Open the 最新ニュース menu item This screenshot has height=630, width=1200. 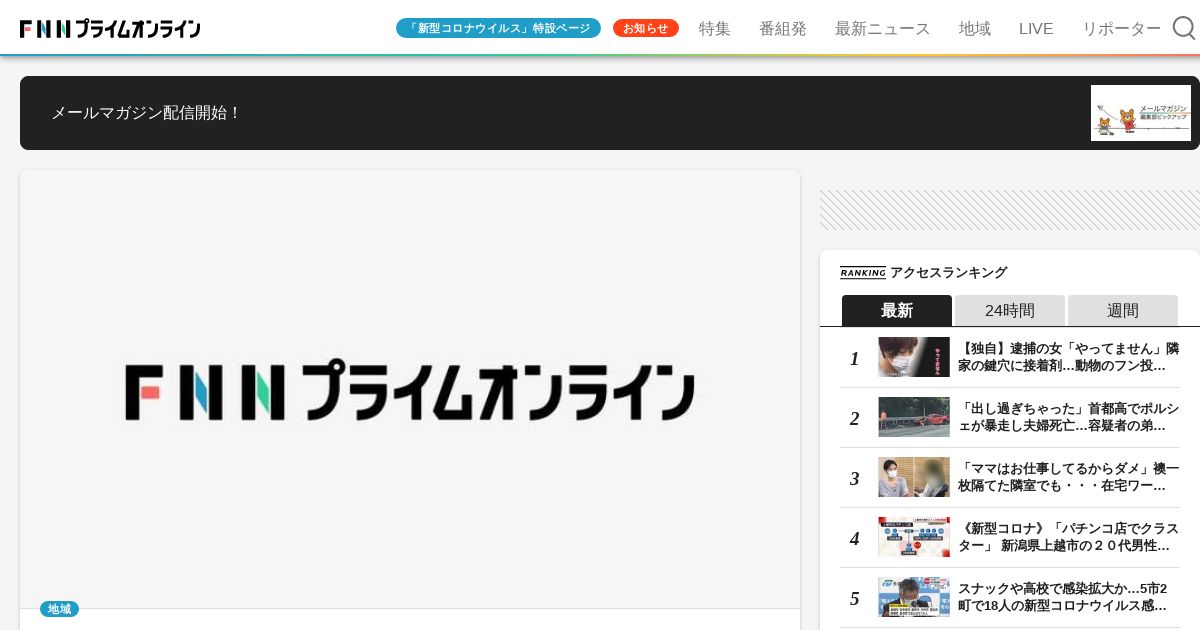click(x=883, y=29)
